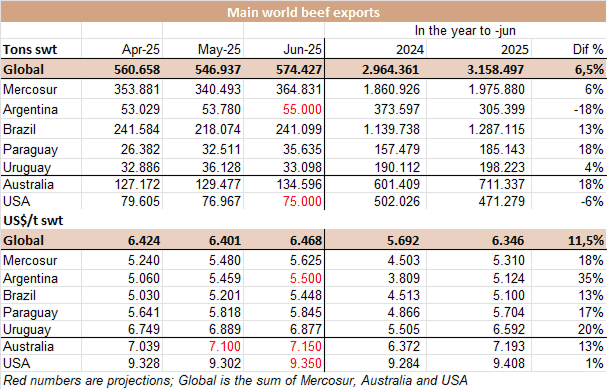Select the Apr-25 column header

pyautogui.click(x=141, y=50)
